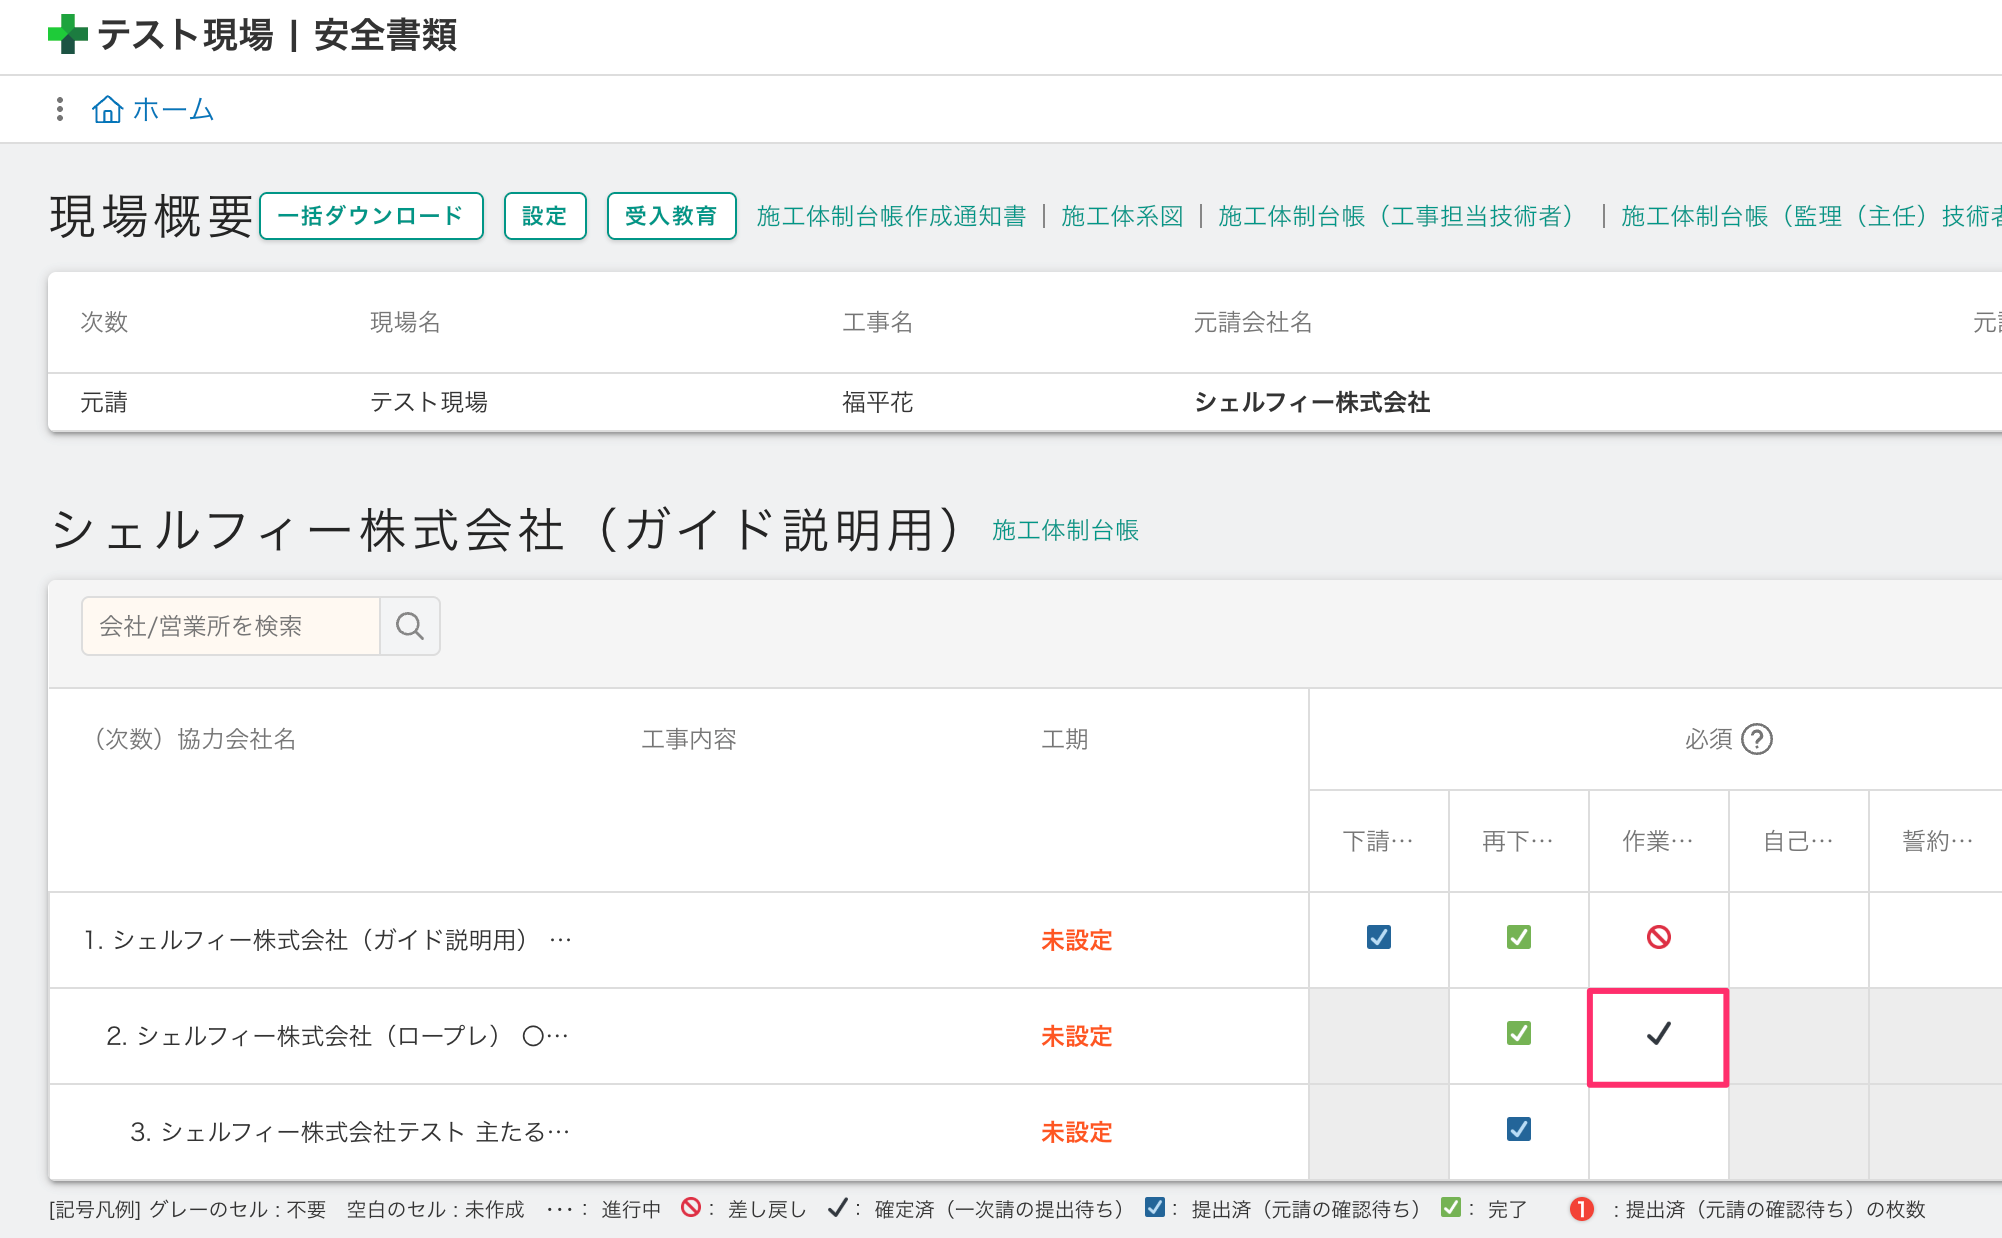Click the 一括ダウンロード button
Screen dimensions: 2002x1238
(x=371, y=216)
